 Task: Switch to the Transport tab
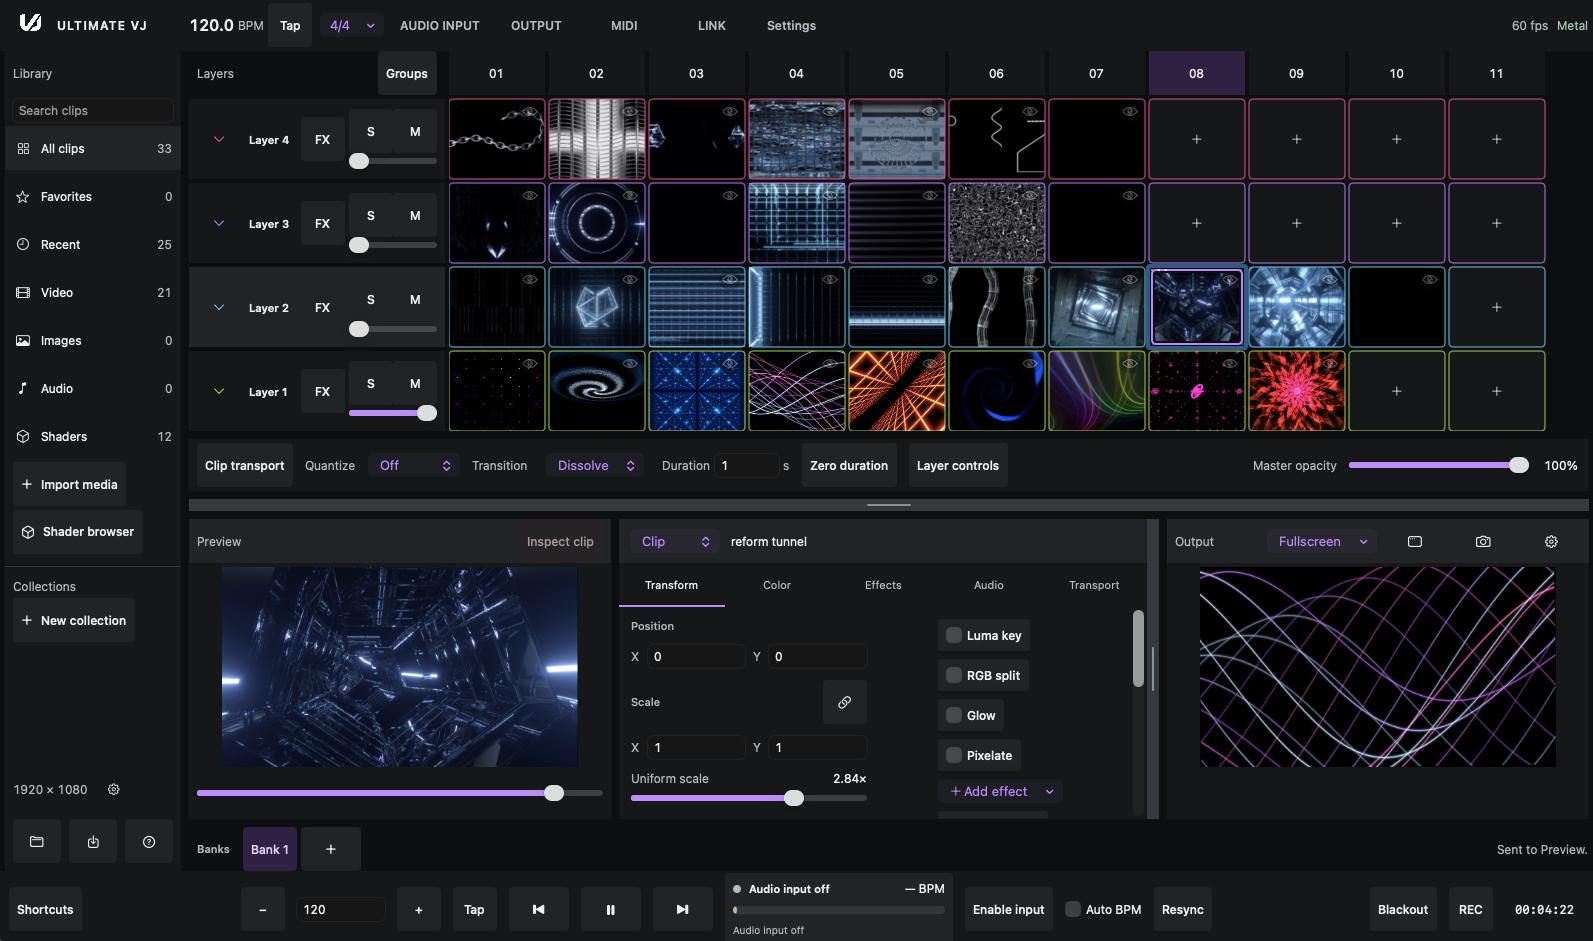pos(1094,585)
